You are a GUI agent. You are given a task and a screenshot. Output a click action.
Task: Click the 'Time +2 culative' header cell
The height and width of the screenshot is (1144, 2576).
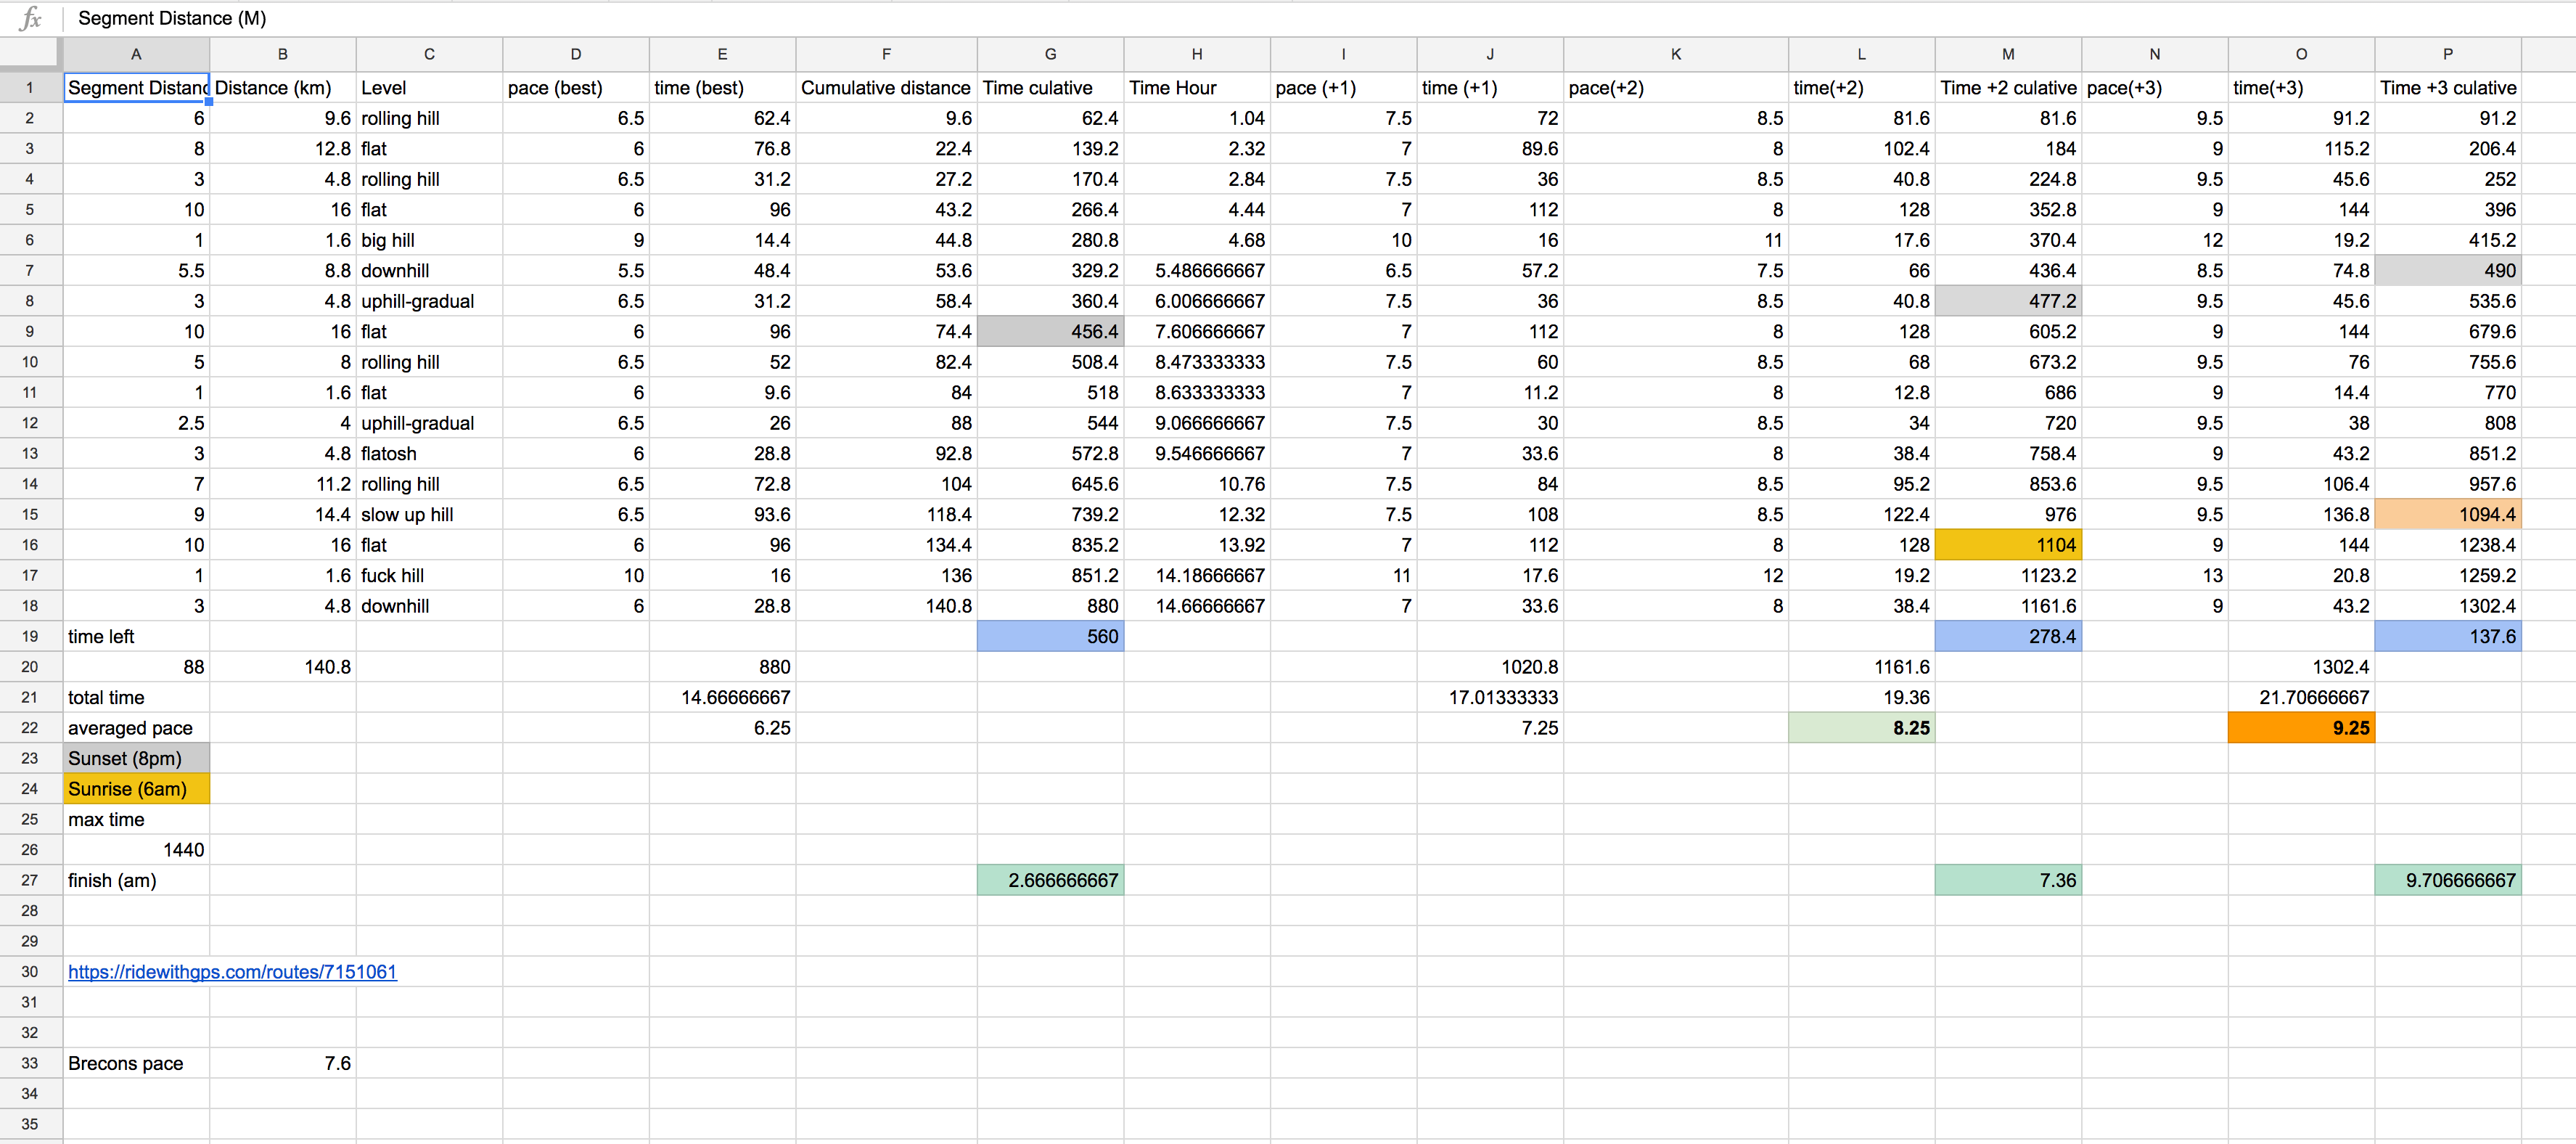2008,88
